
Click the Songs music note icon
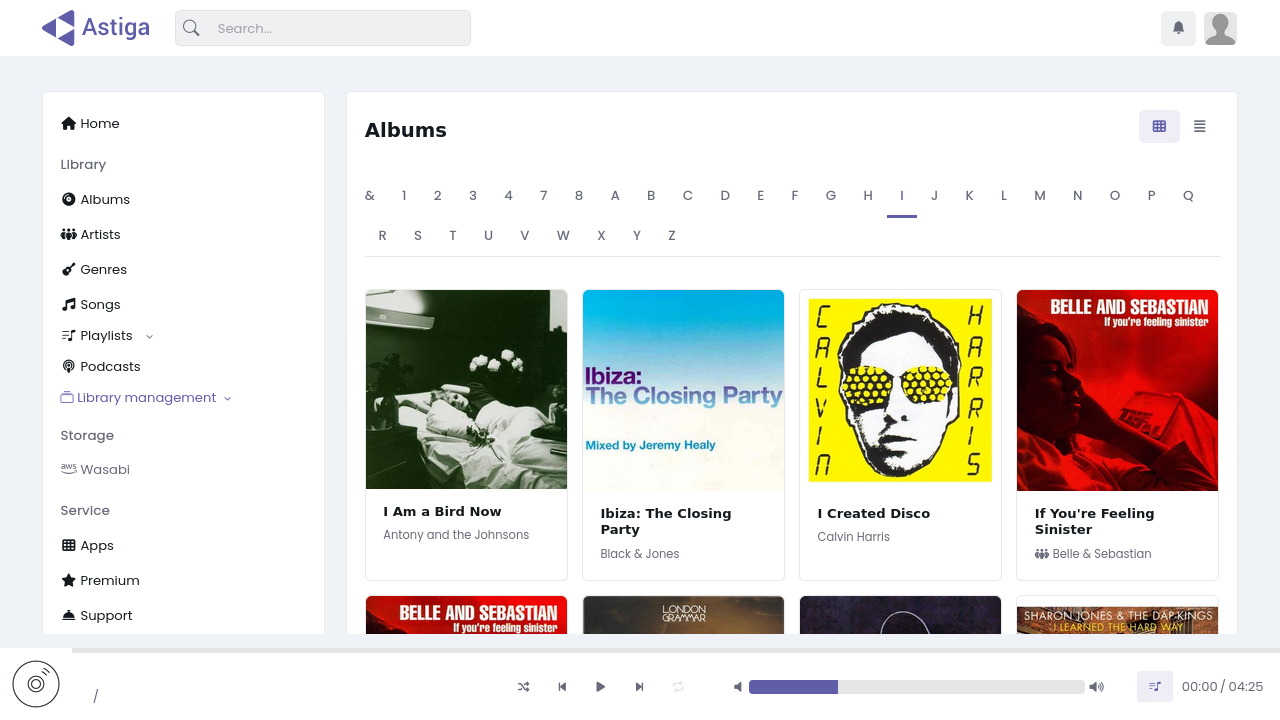point(66,304)
